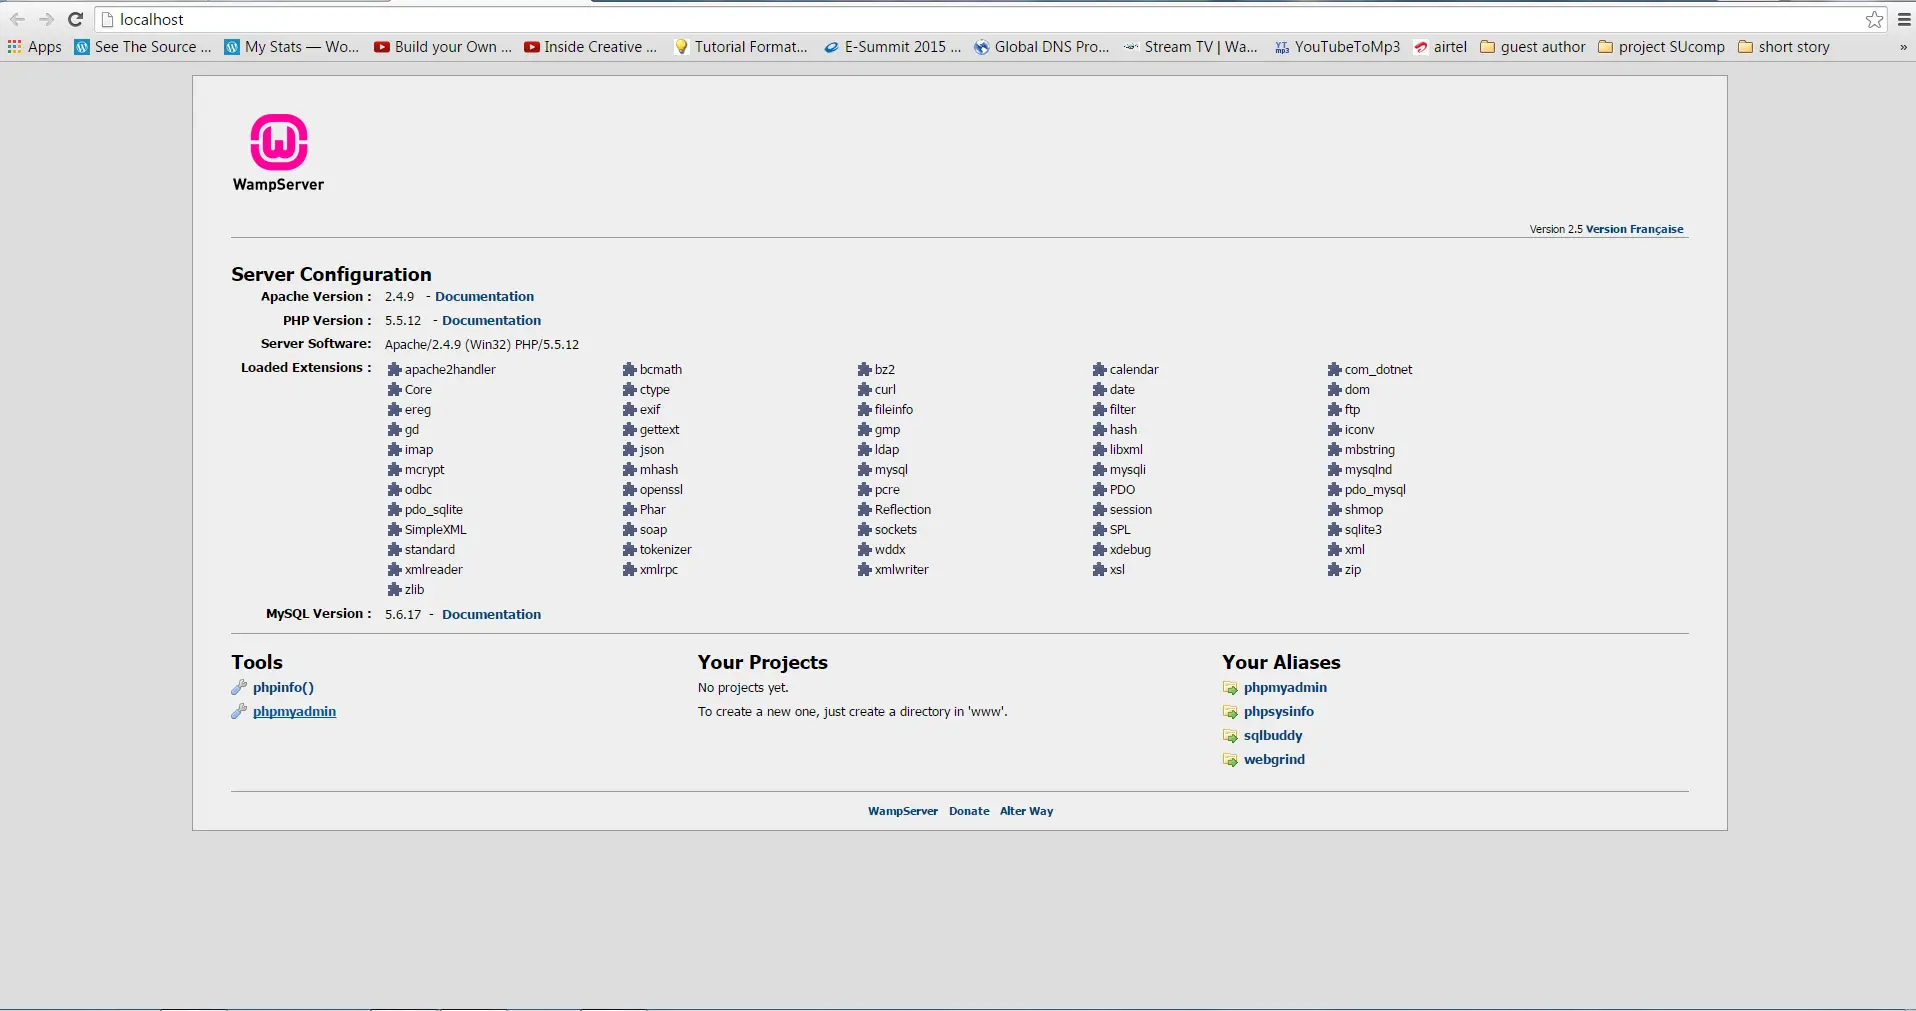Open webgrind alias link

pos(1274,759)
